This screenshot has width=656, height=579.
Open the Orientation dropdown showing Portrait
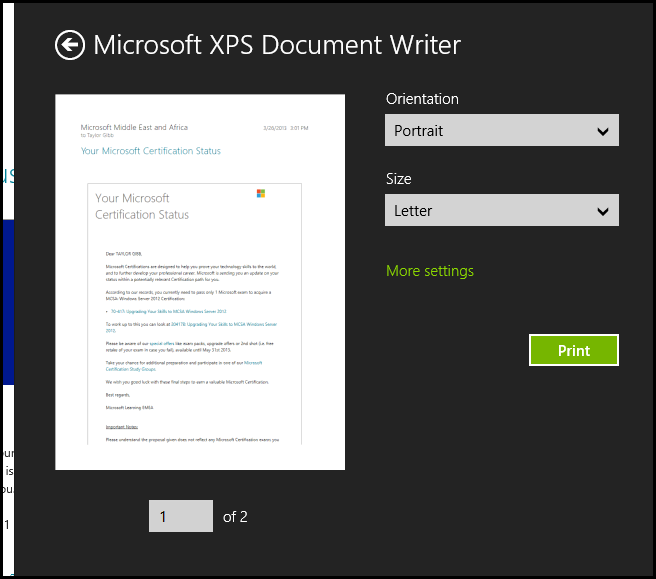(x=502, y=130)
